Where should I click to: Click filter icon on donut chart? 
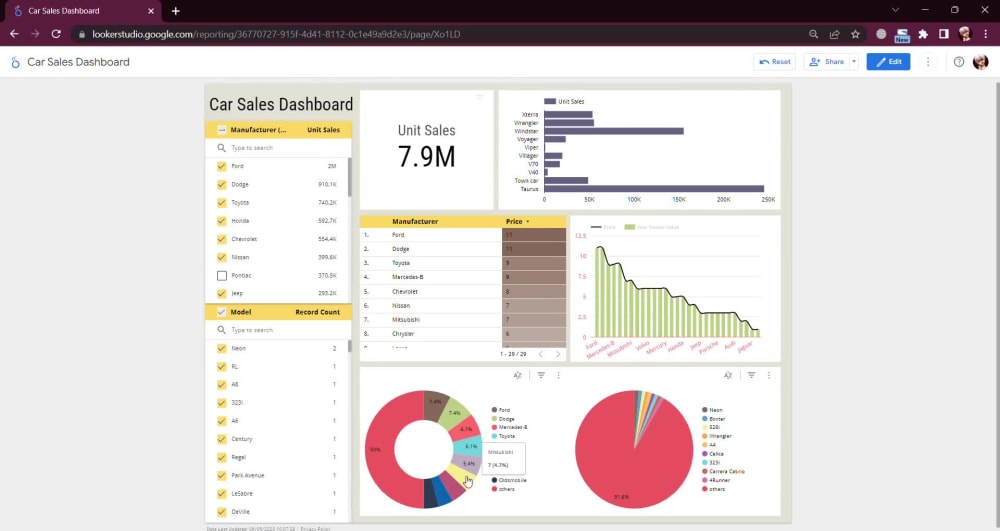[x=541, y=375]
